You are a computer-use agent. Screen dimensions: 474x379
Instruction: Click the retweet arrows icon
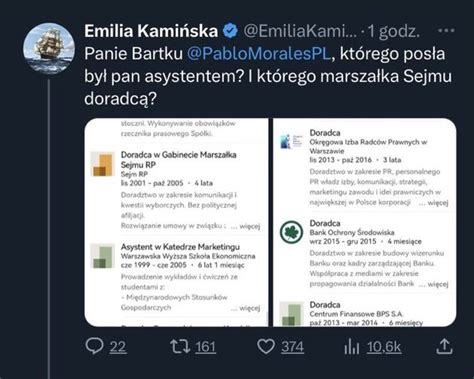tap(180, 346)
